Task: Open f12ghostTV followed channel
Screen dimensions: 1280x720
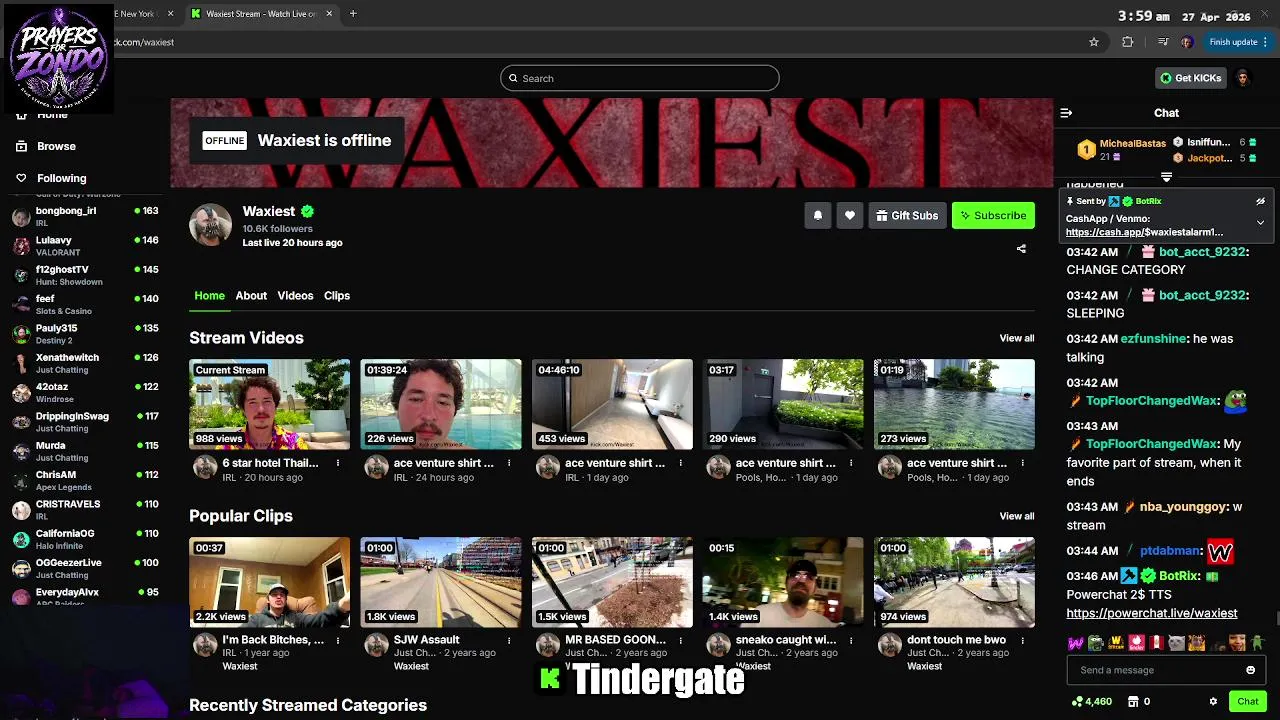Action: tap(84, 275)
